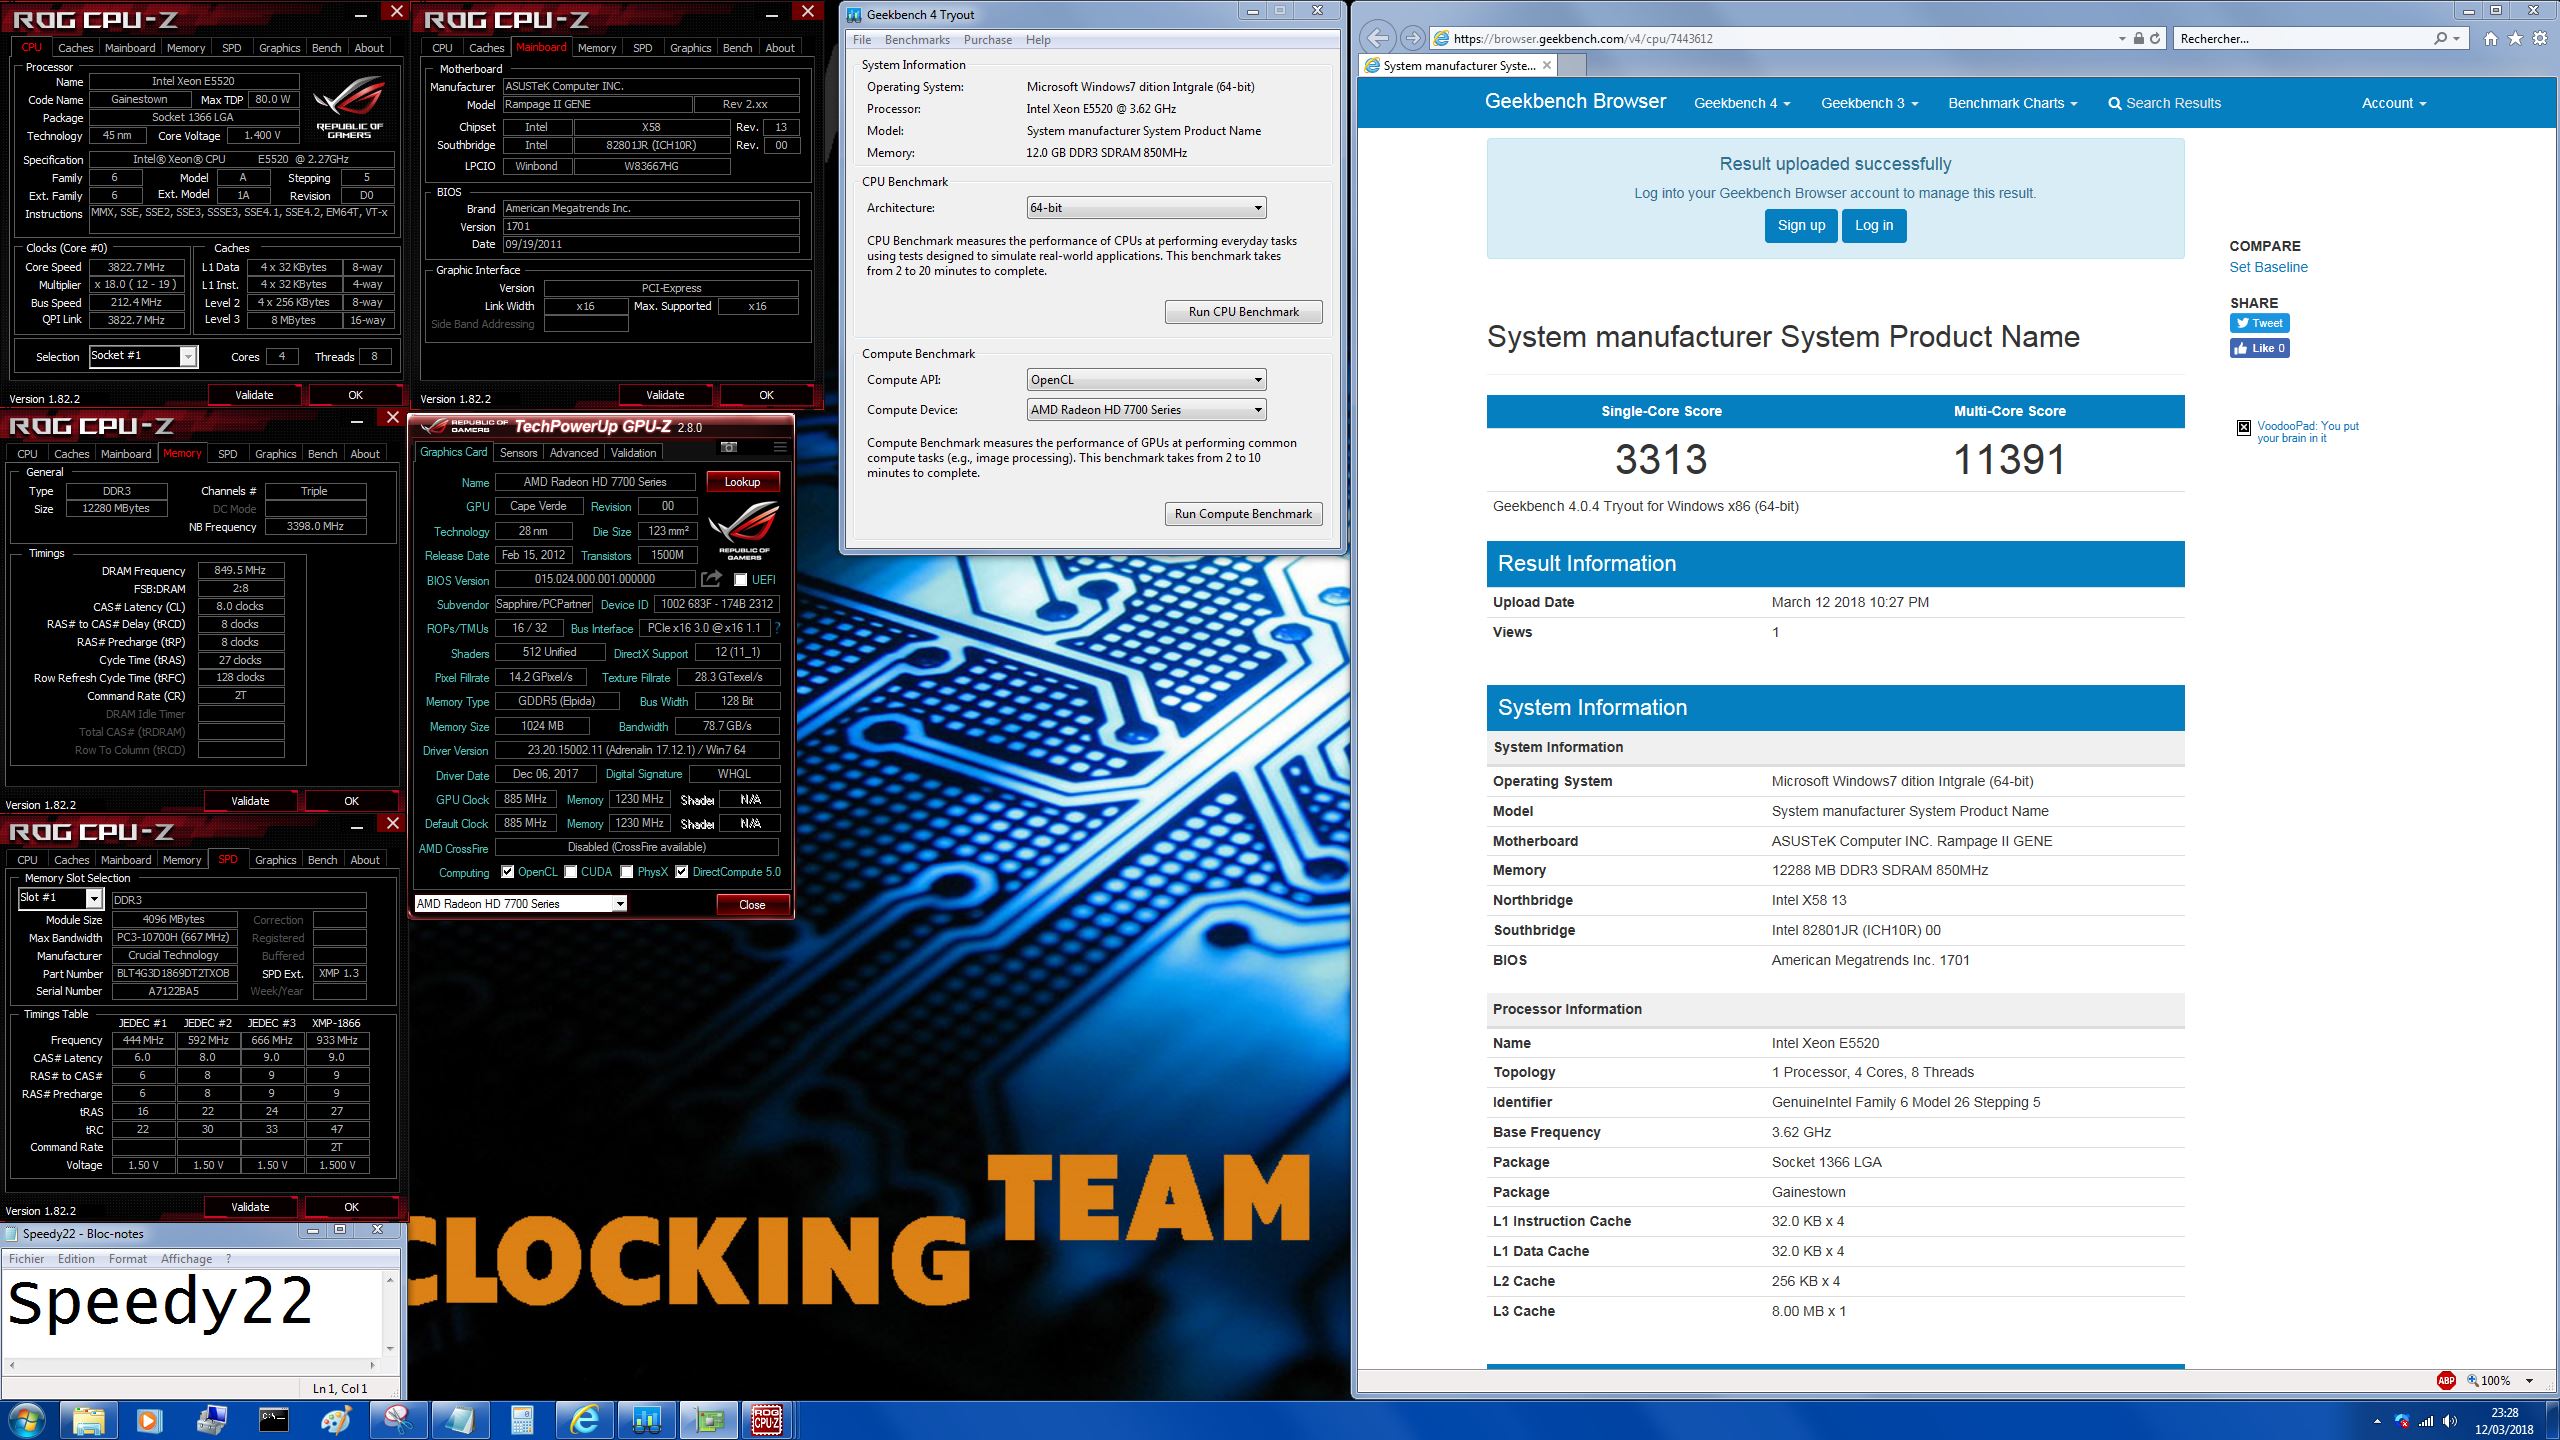
Task: Open the Compute Device dropdown
Action: coord(1146,410)
